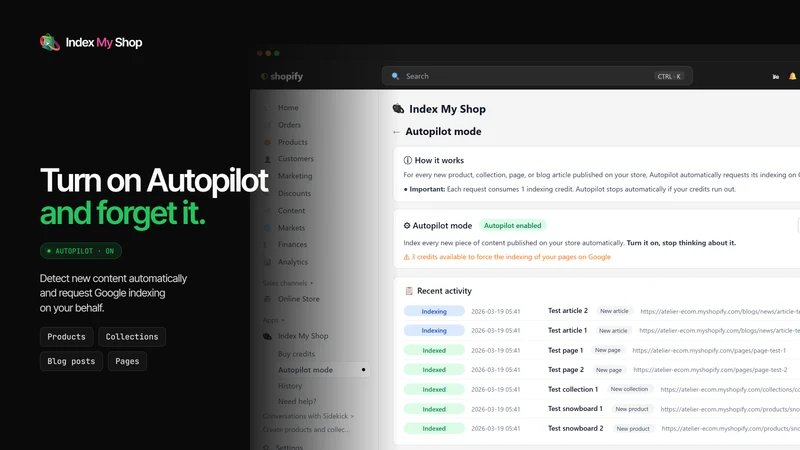The width and height of the screenshot is (800, 450).
Task: Open the notifications bell icon
Action: click(792, 76)
